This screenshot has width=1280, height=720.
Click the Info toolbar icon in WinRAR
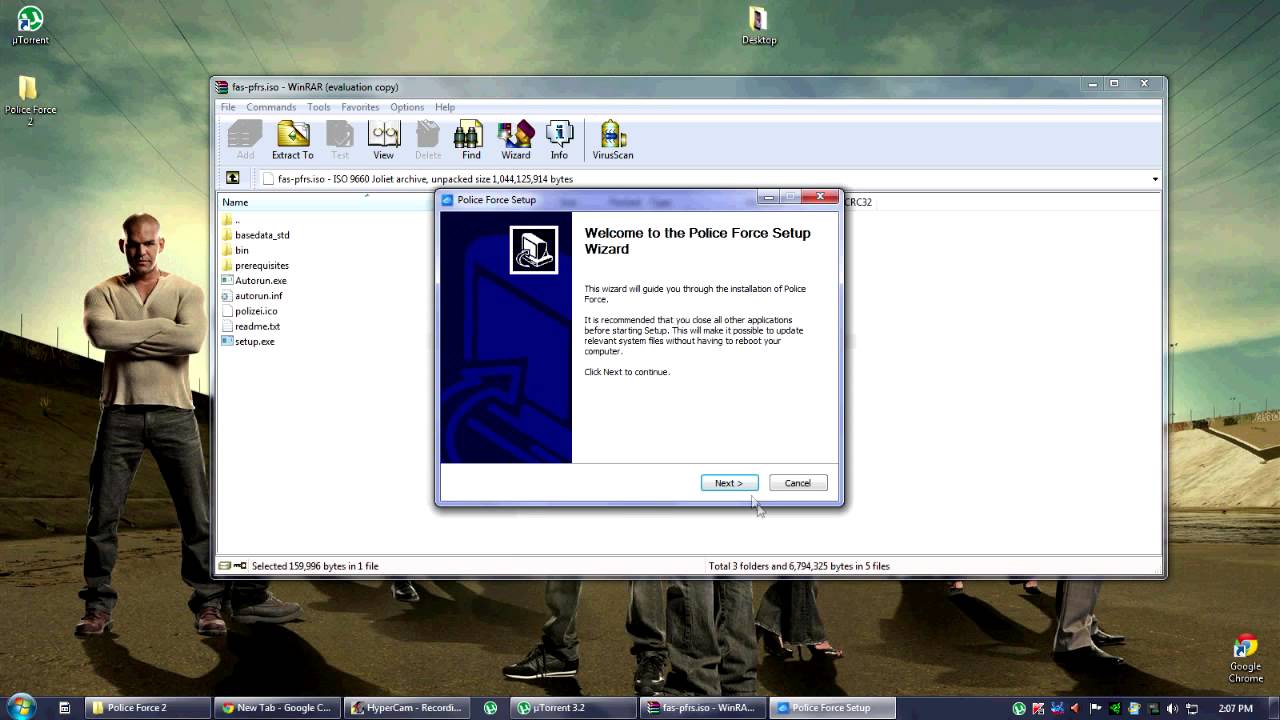point(559,140)
